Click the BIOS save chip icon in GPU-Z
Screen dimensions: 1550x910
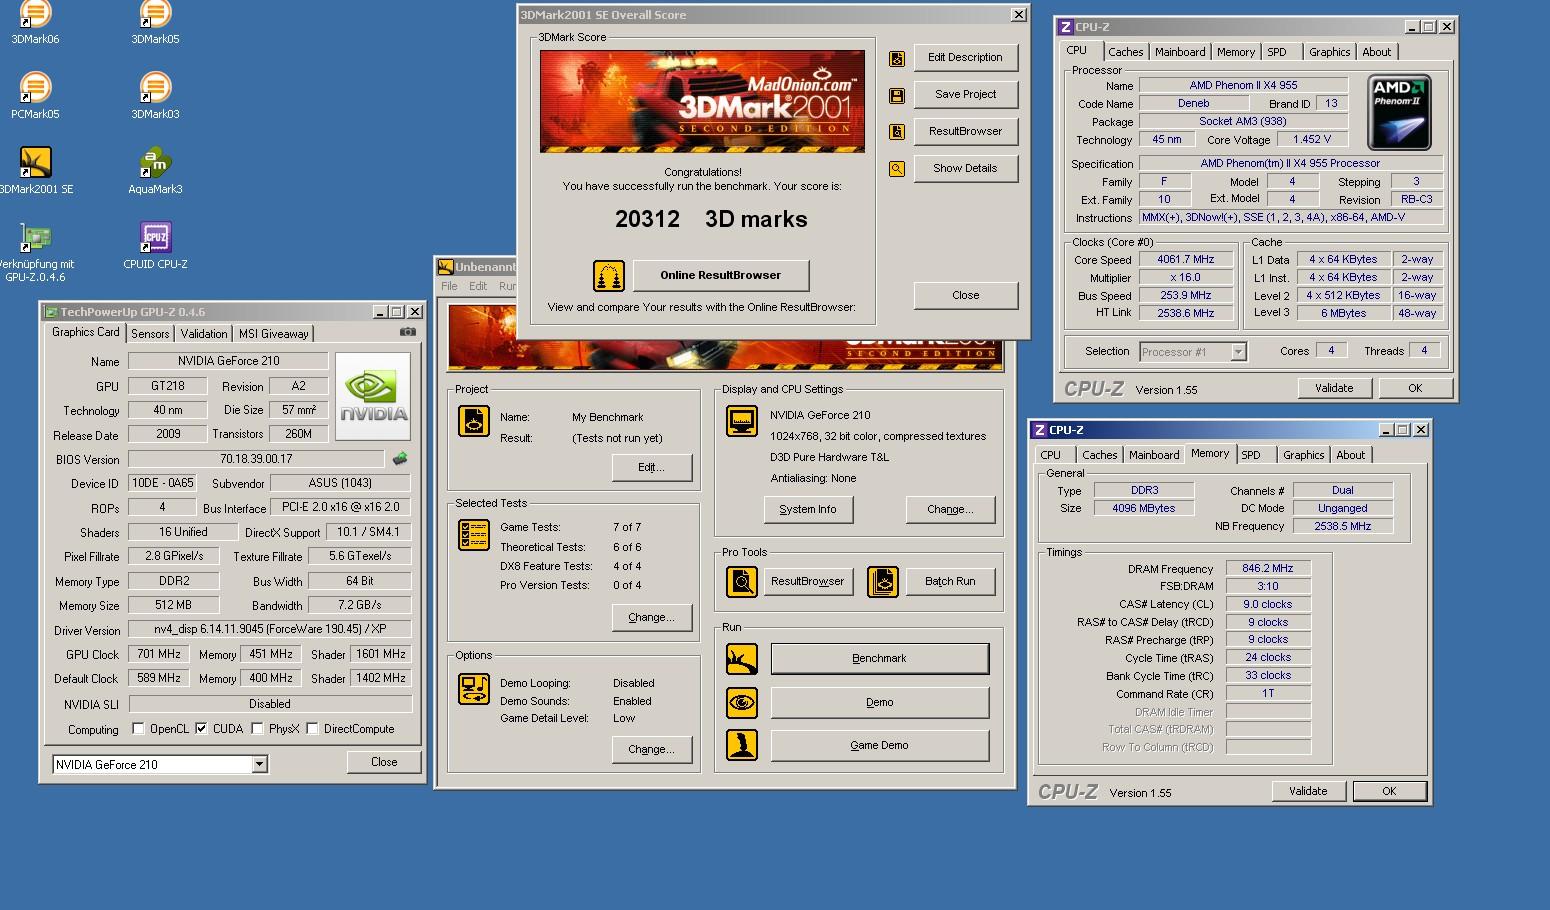coord(400,459)
